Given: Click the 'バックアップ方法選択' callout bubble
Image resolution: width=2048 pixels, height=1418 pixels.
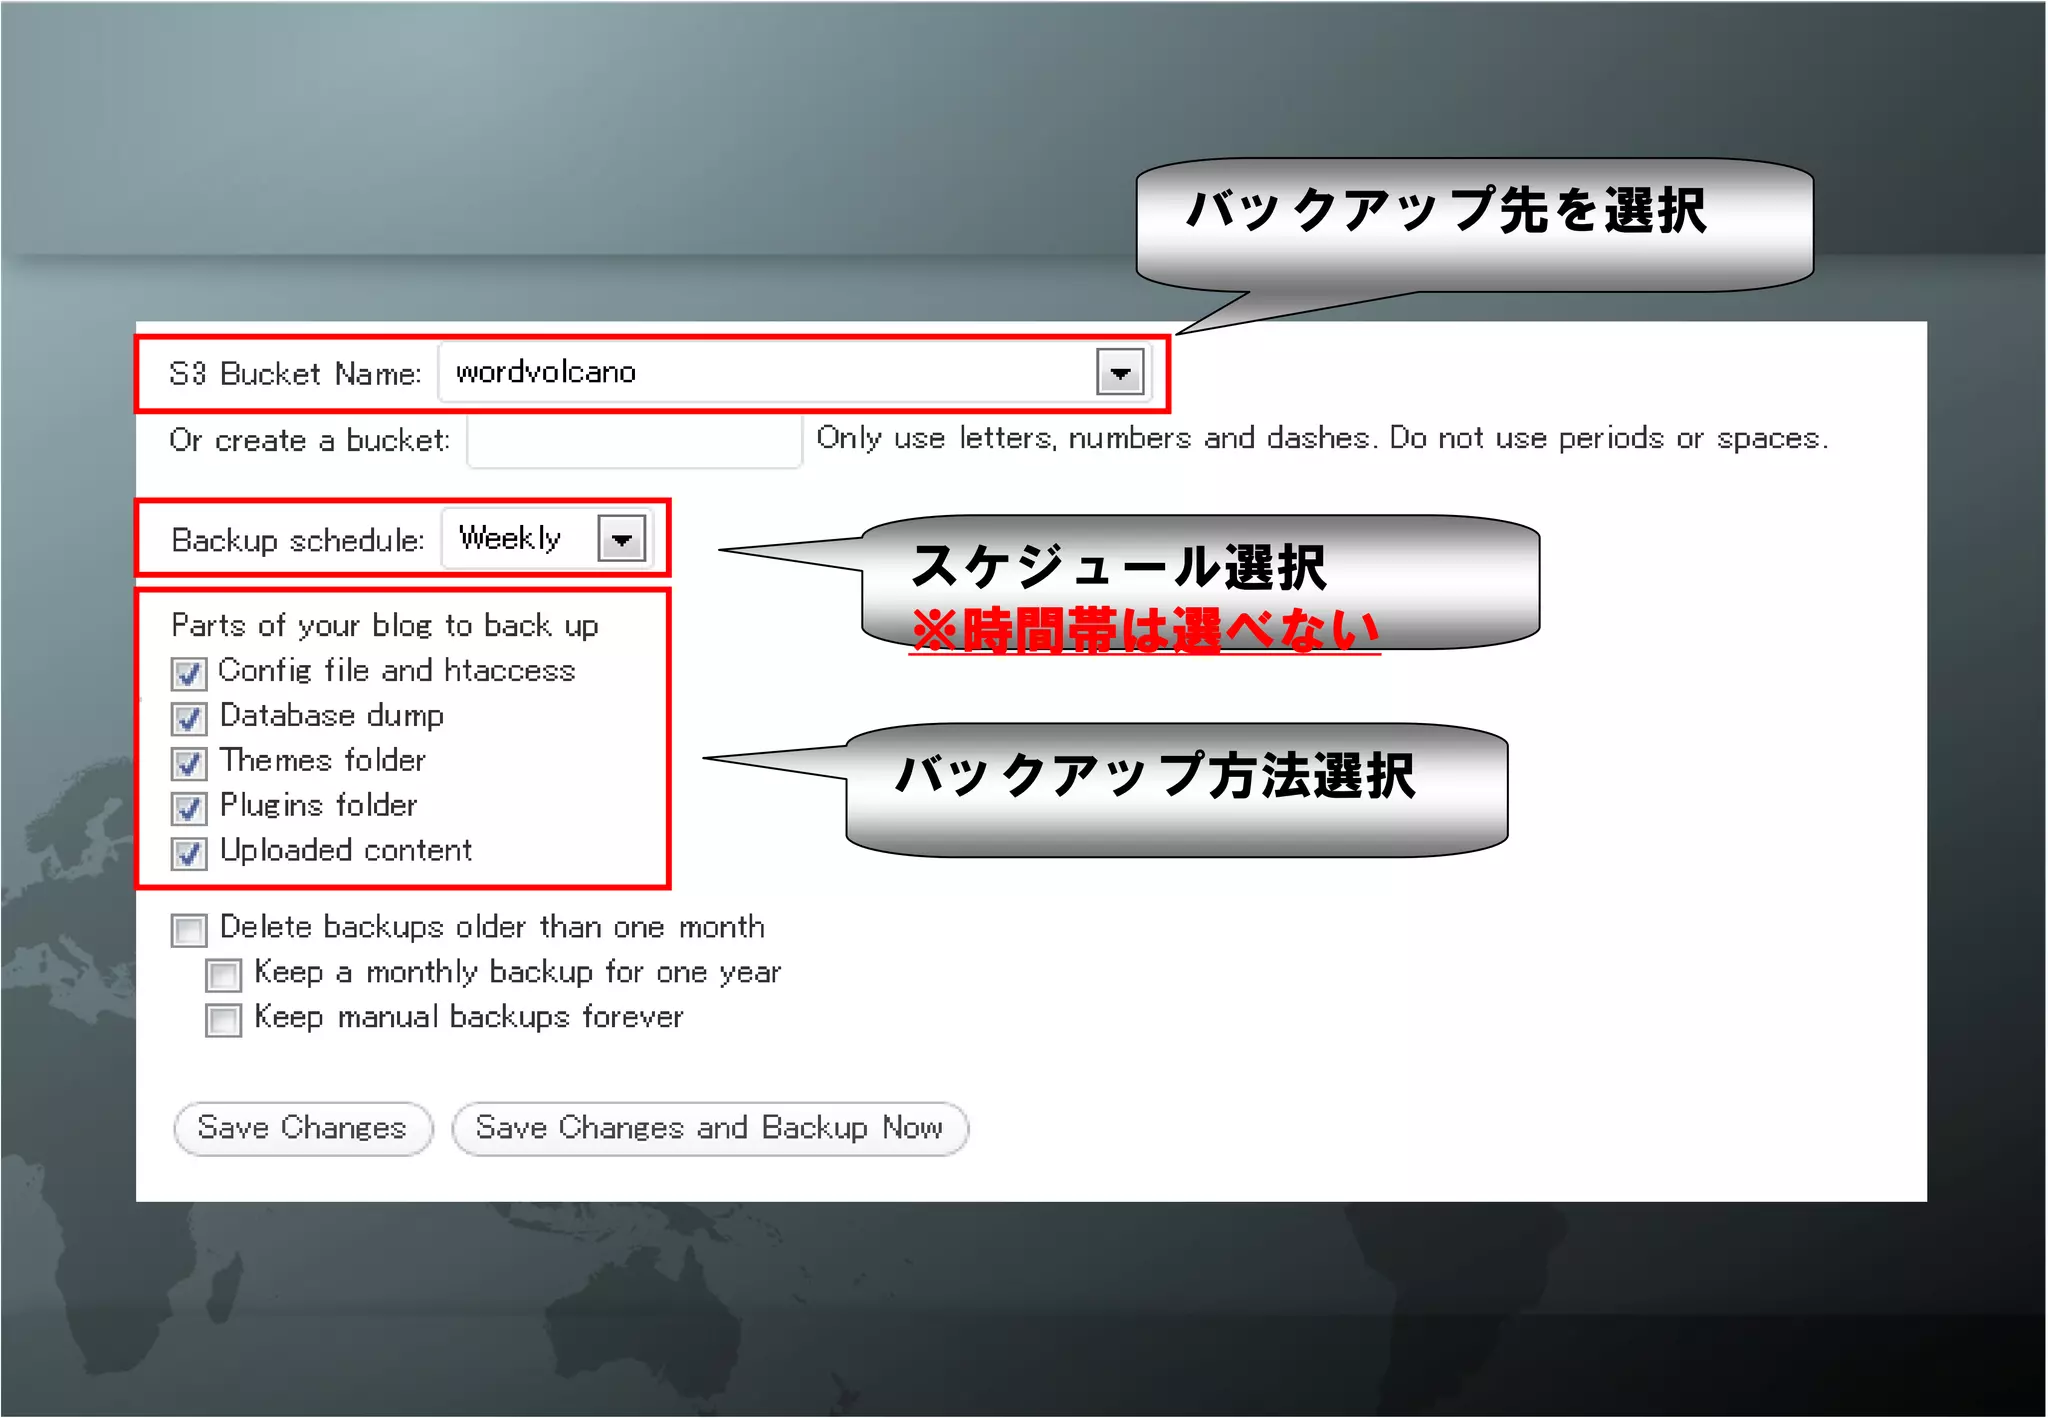Looking at the screenshot, I should (x=1176, y=790).
